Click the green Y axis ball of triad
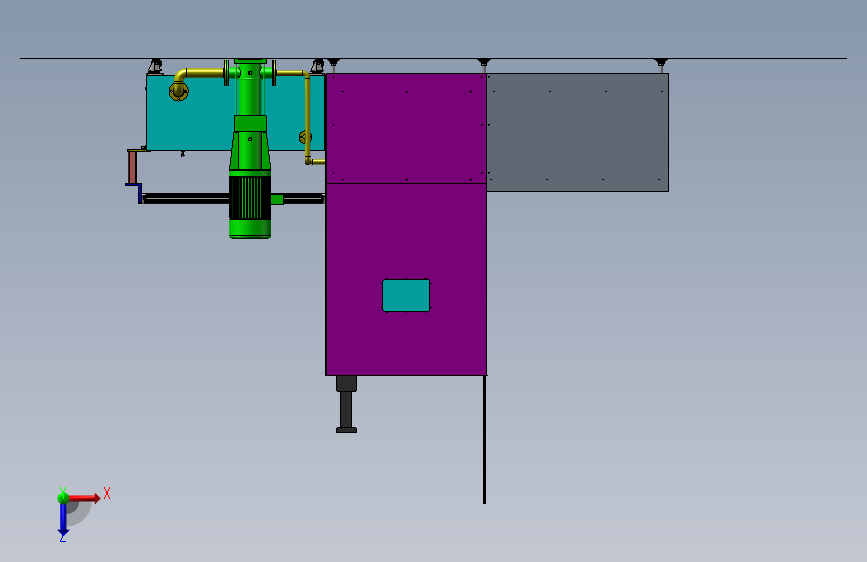This screenshot has width=867, height=562. (x=63, y=498)
